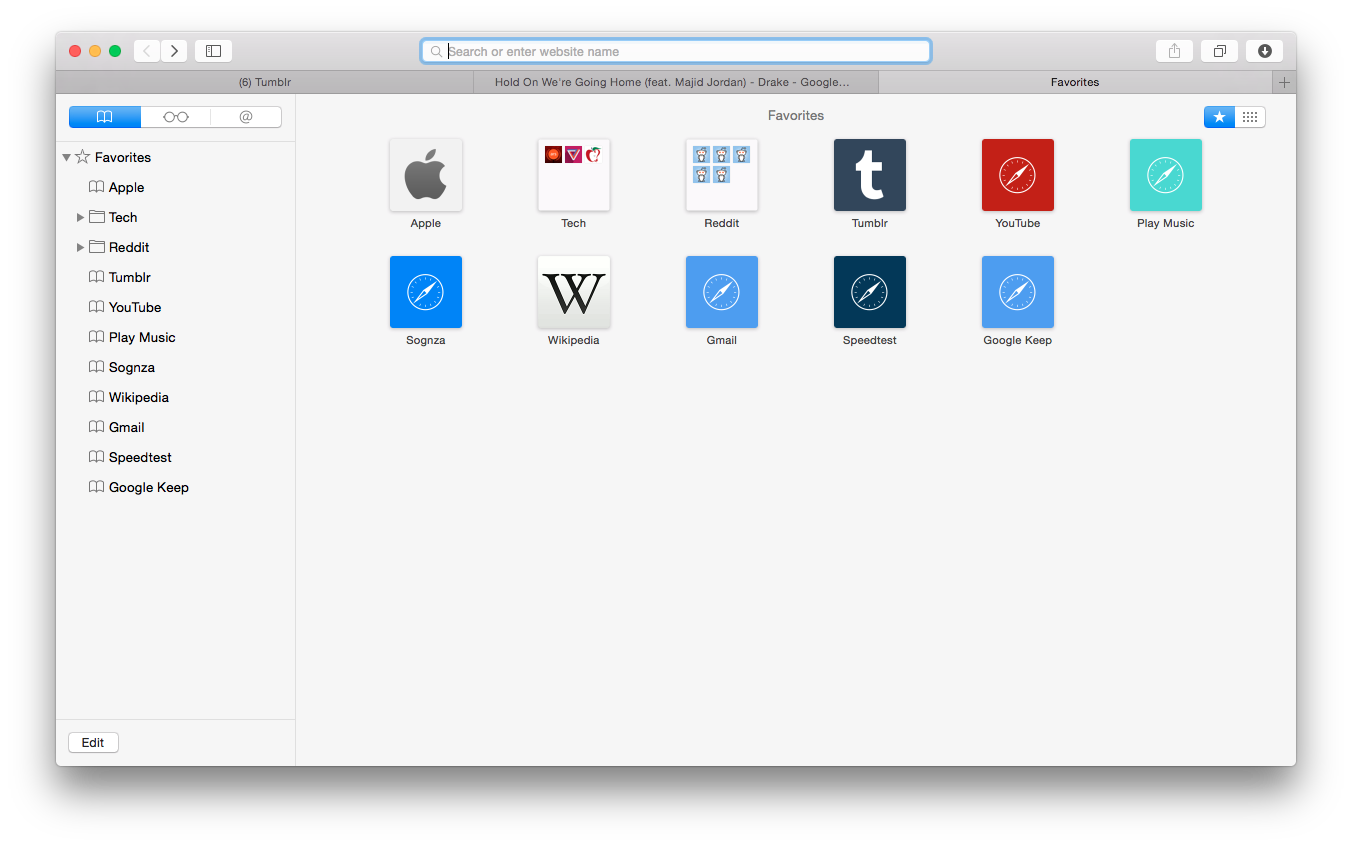Image resolution: width=1352 pixels, height=846 pixels.
Task: Select Sognza bookmark in sidebar
Action: click(x=175, y=367)
